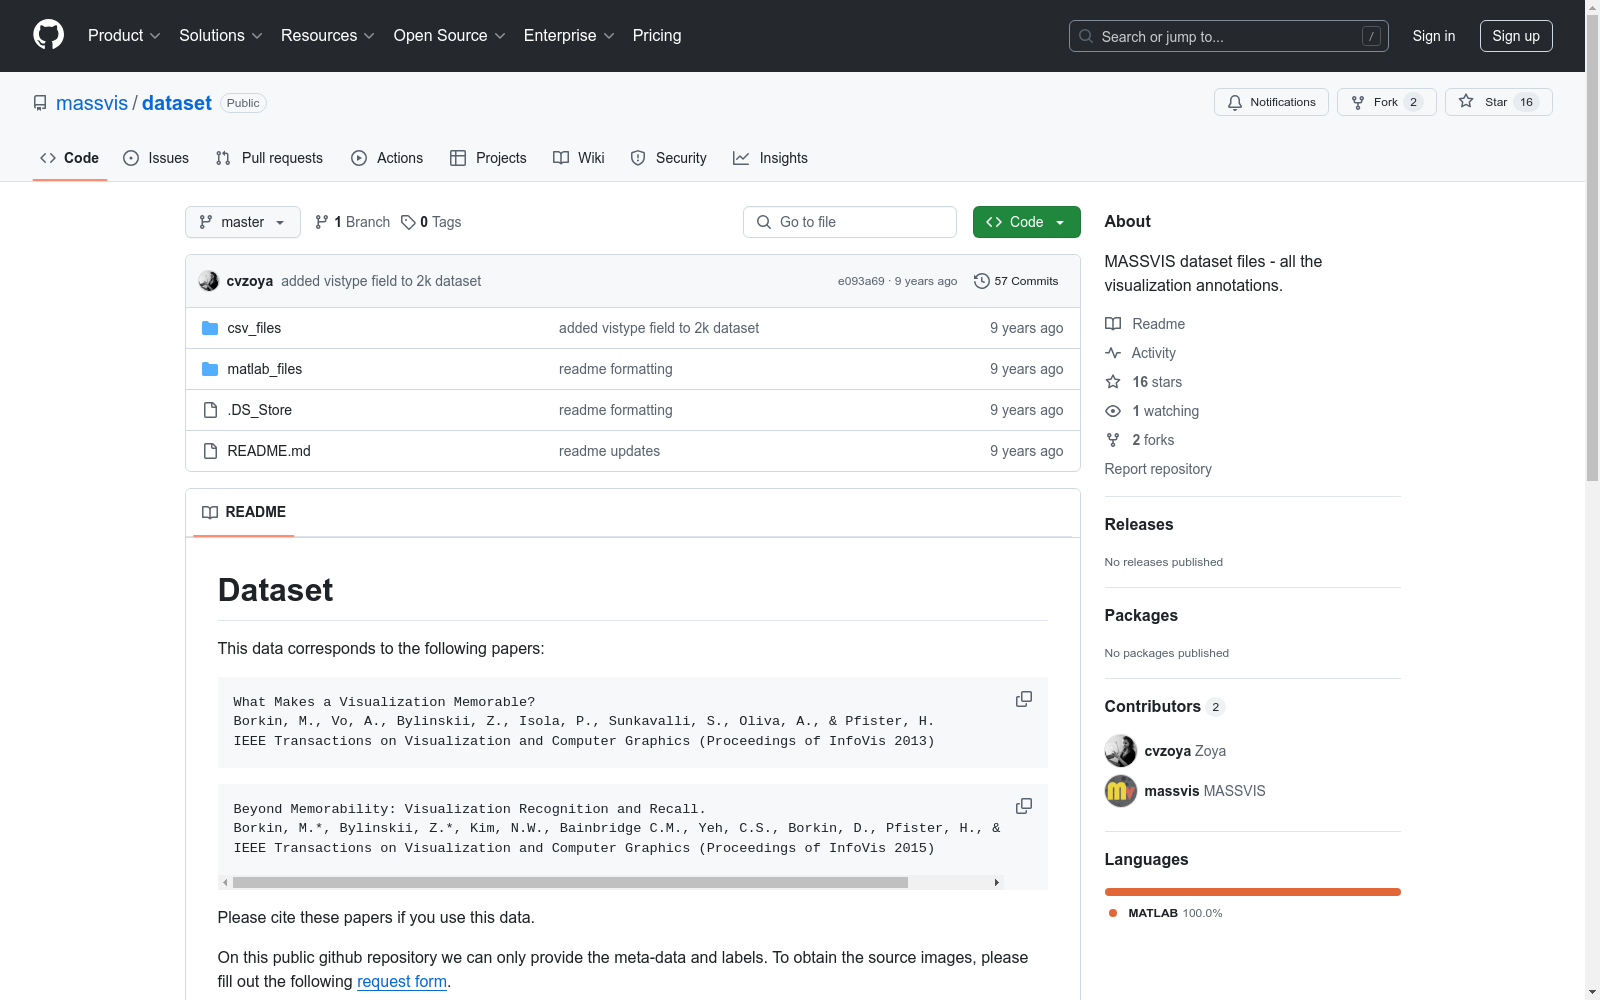1600x1000 pixels.
Task: Star the repository with Star button
Action: click(1498, 102)
